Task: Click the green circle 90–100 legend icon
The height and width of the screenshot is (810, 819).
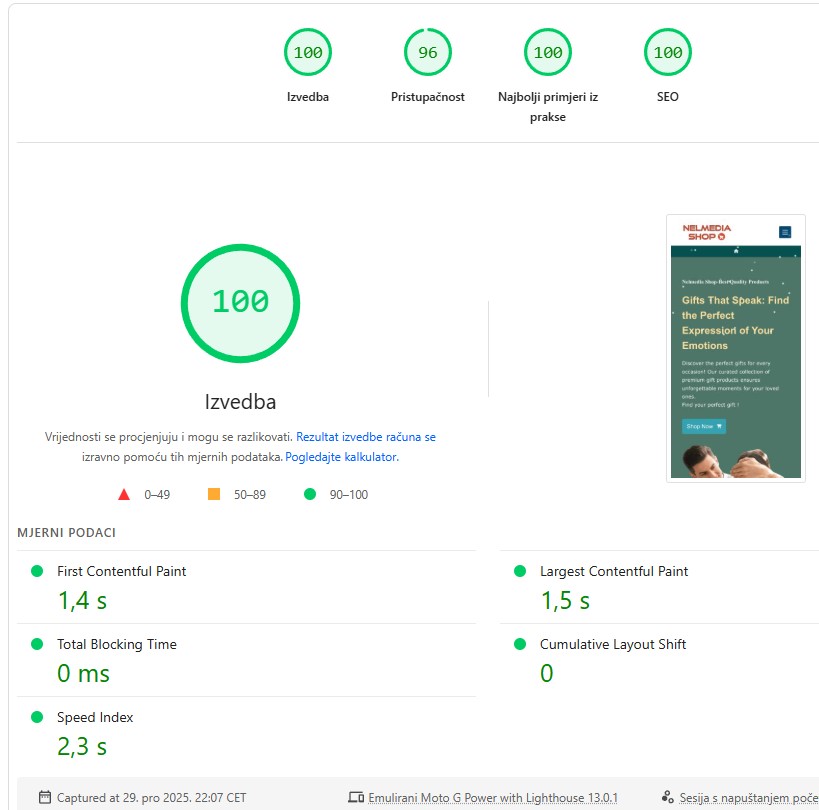Action: [x=309, y=494]
